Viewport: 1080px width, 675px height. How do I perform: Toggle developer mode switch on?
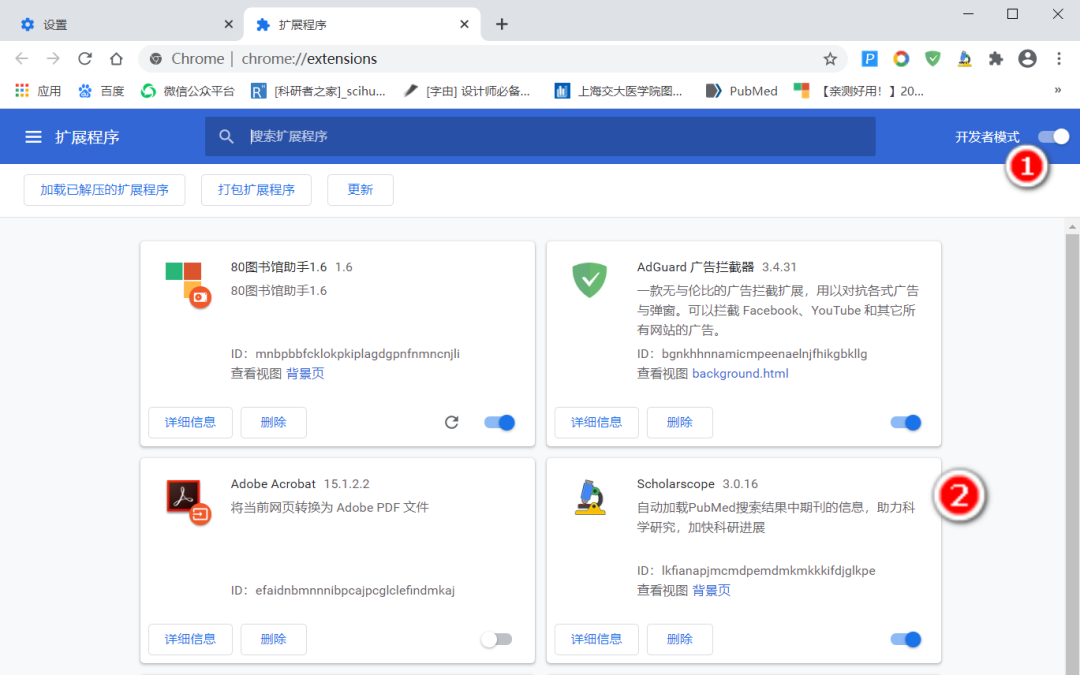1053,136
